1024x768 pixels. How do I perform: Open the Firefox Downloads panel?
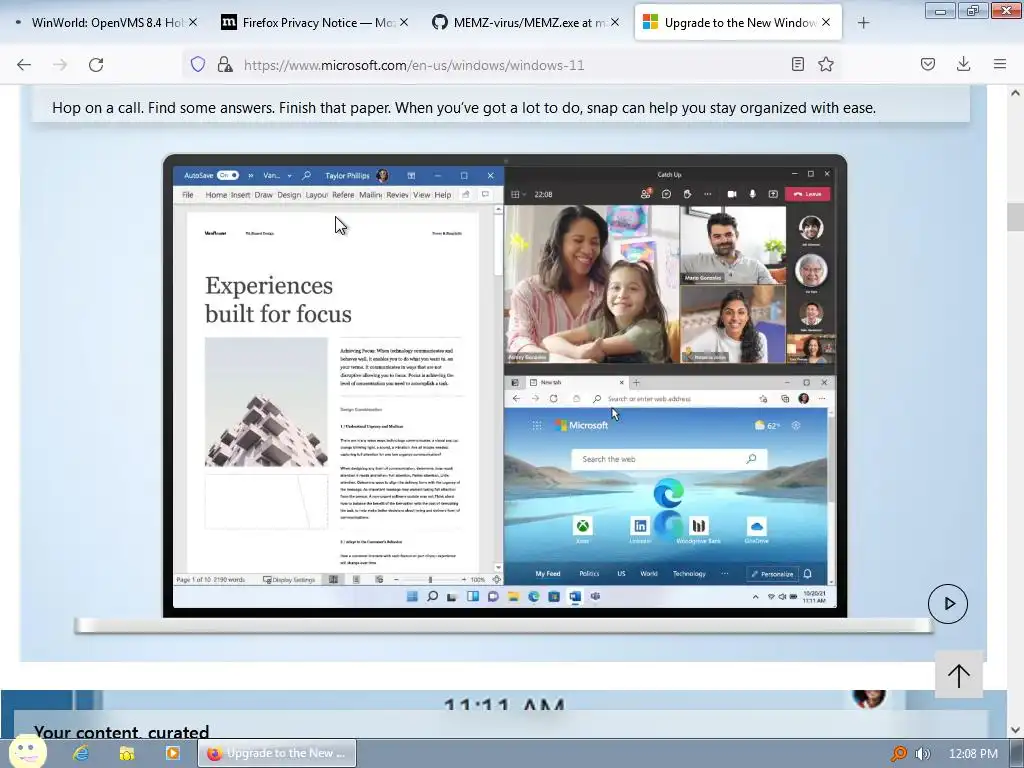coord(963,64)
